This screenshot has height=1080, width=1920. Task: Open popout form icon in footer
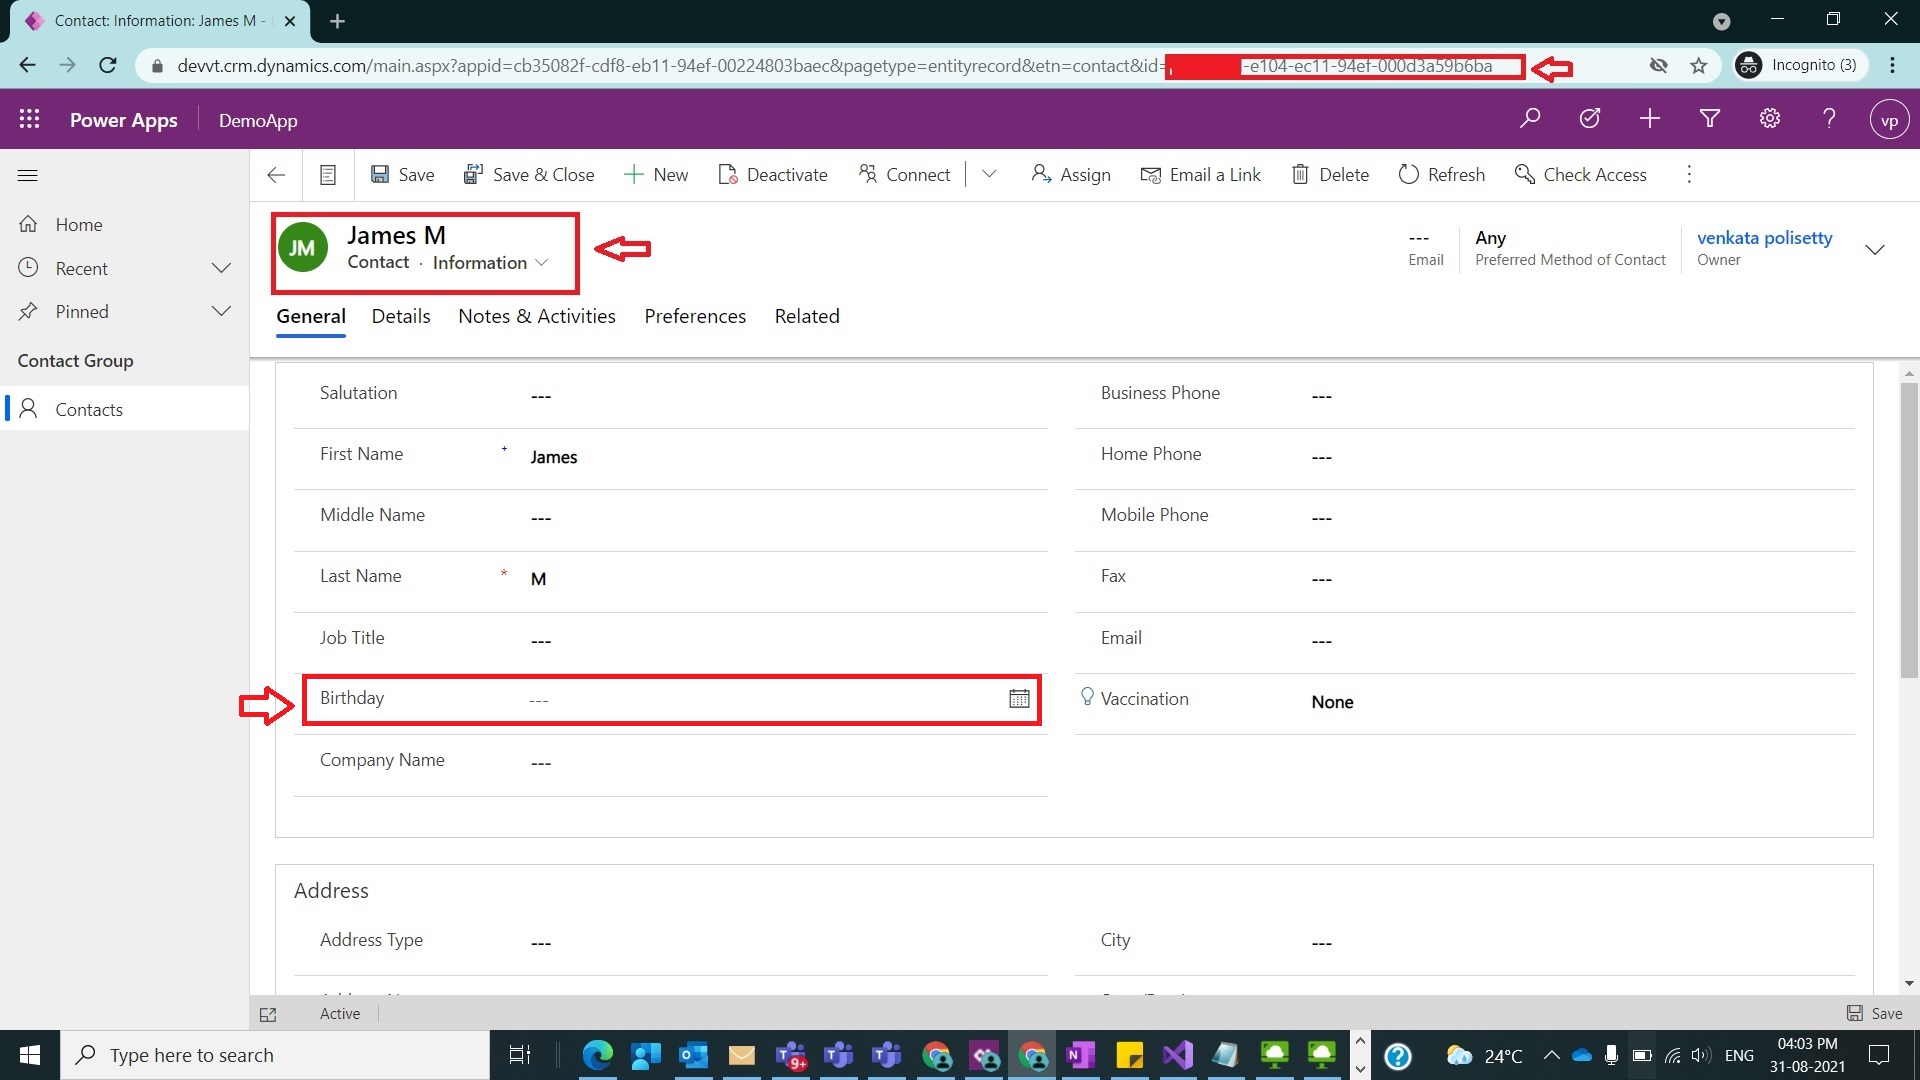[268, 1014]
